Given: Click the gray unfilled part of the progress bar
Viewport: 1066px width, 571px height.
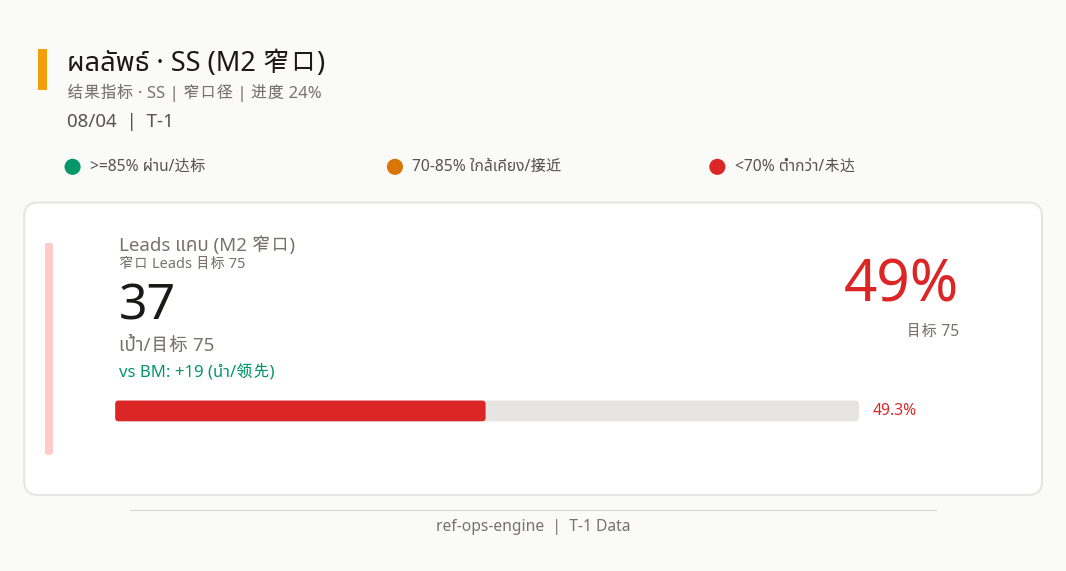Looking at the screenshot, I should (671, 411).
